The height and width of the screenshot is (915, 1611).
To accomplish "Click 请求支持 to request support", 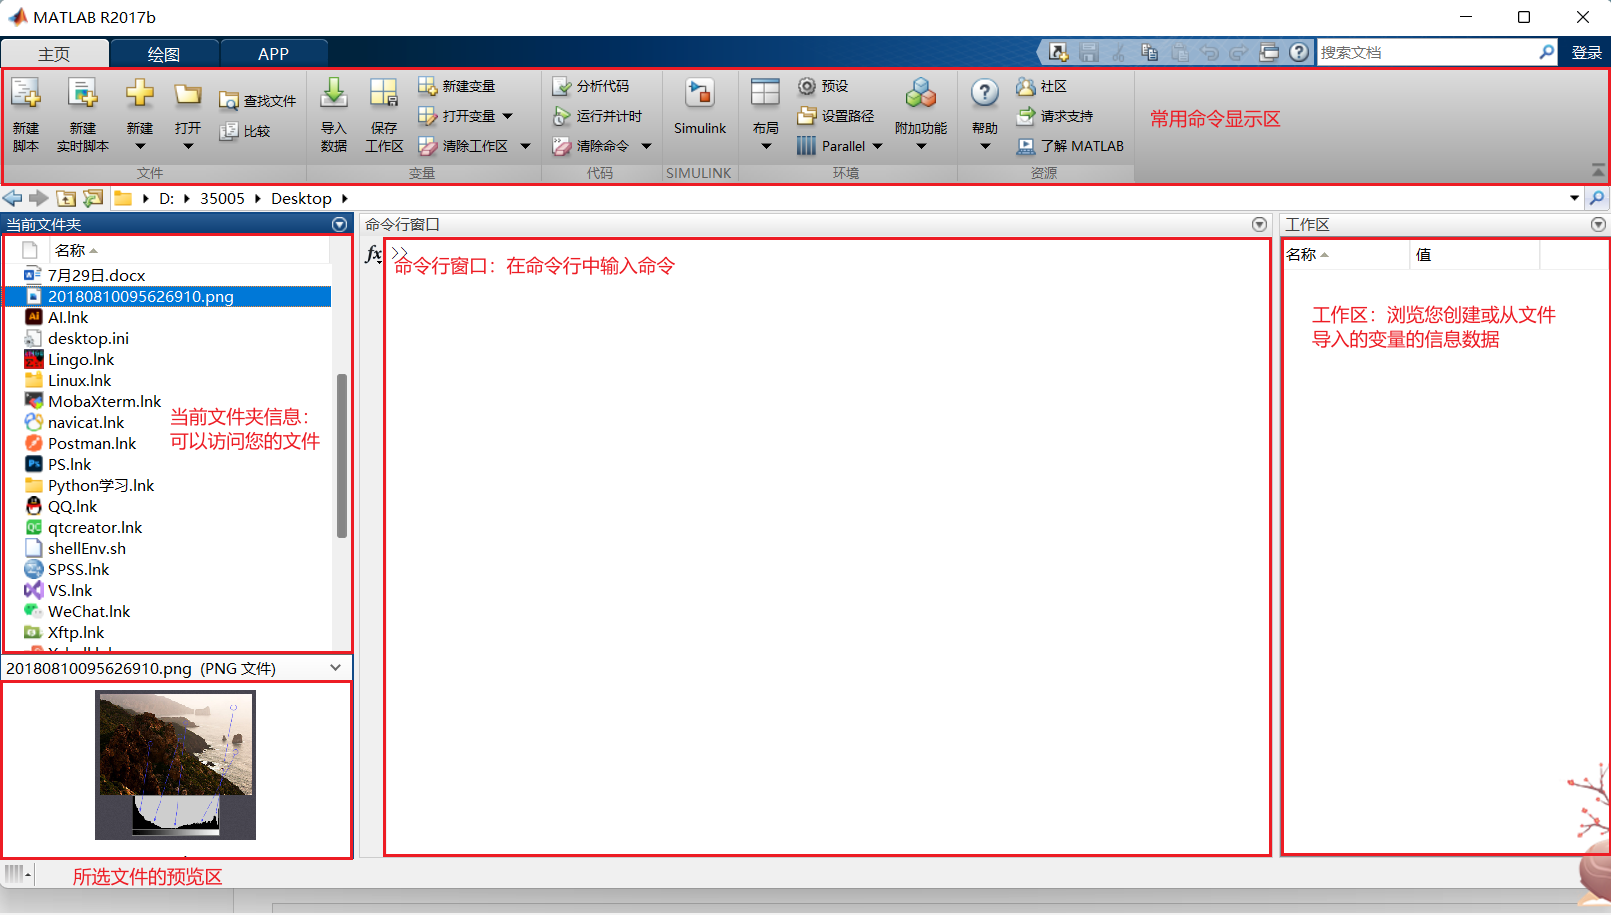I will [x=1055, y=116].
